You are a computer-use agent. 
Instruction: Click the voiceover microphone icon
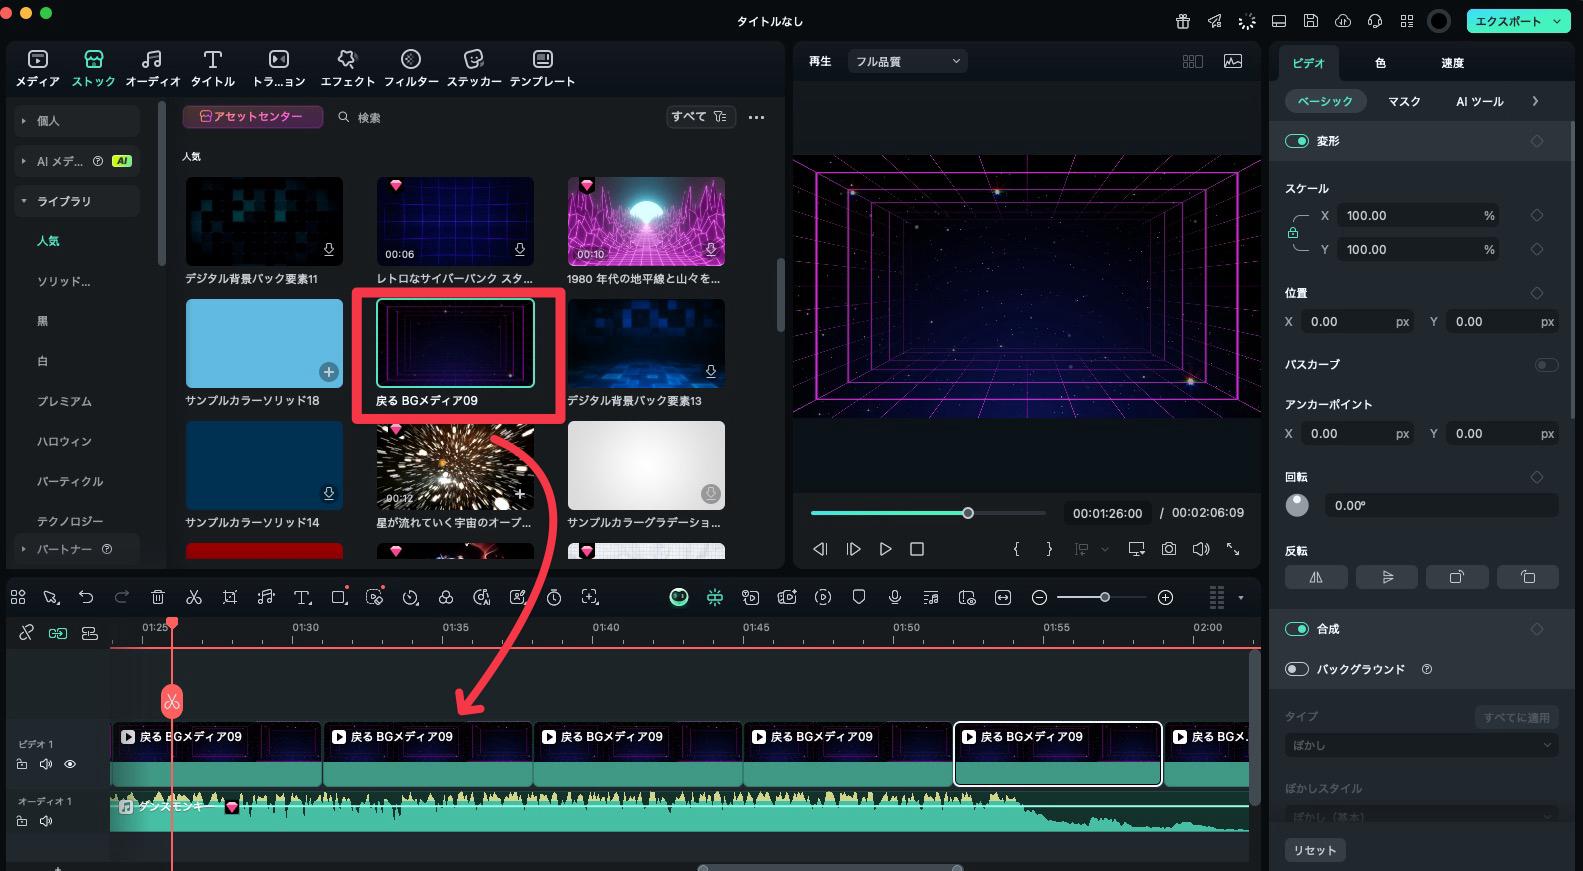pos(895,597)
